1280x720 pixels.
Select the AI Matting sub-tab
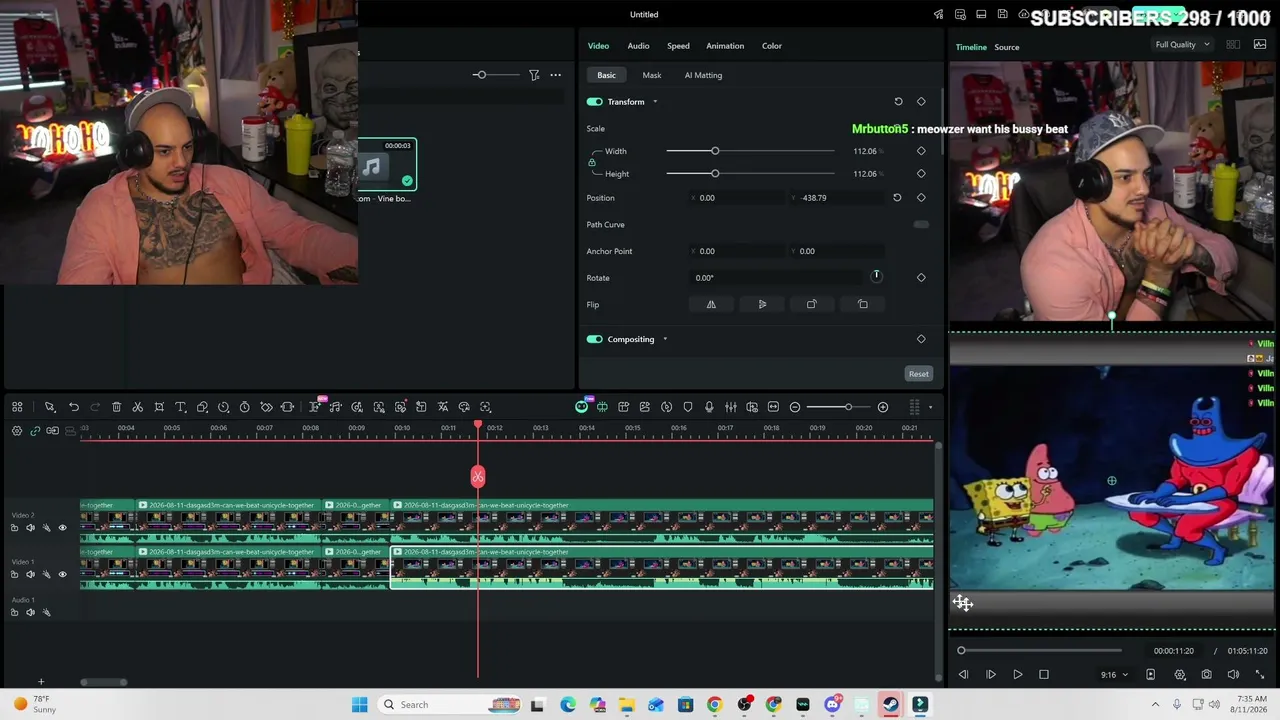click(703, 75)
